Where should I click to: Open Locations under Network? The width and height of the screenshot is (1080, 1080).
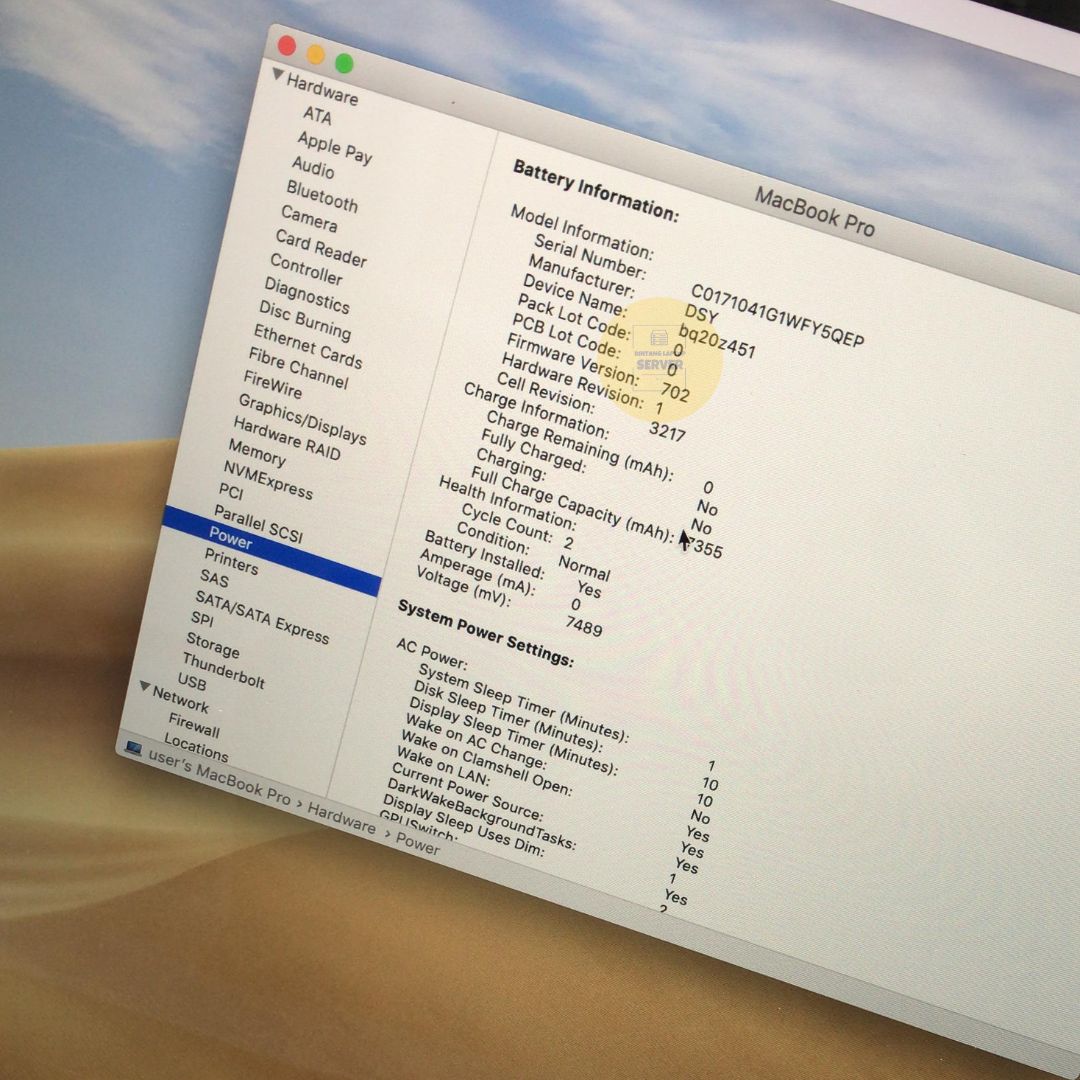[196, 747]
